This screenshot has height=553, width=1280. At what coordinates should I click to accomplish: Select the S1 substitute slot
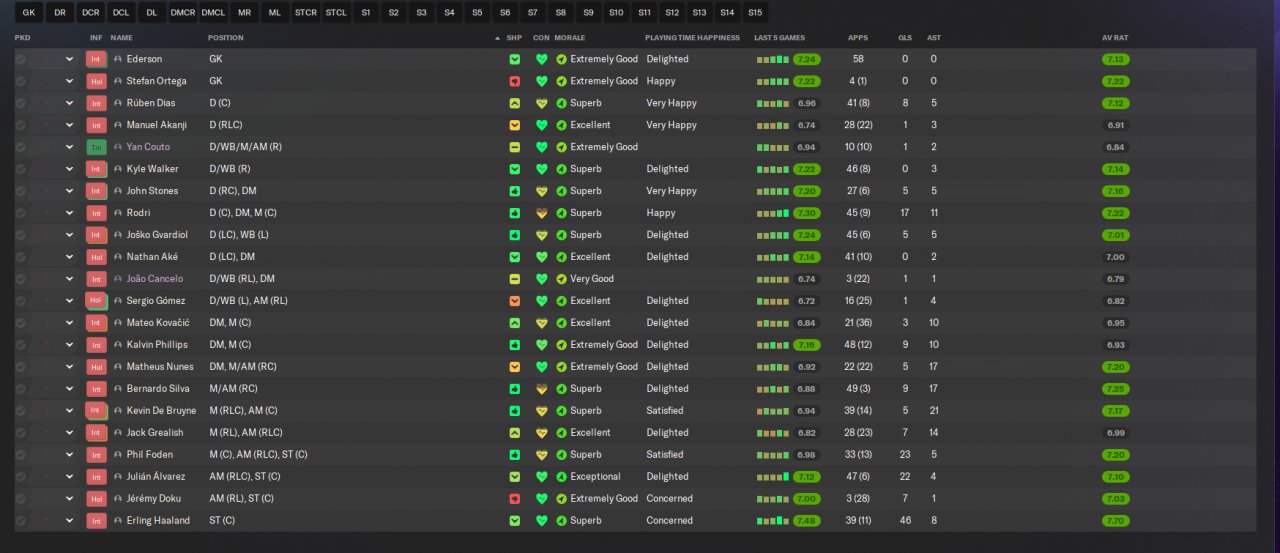click(365, 12)
